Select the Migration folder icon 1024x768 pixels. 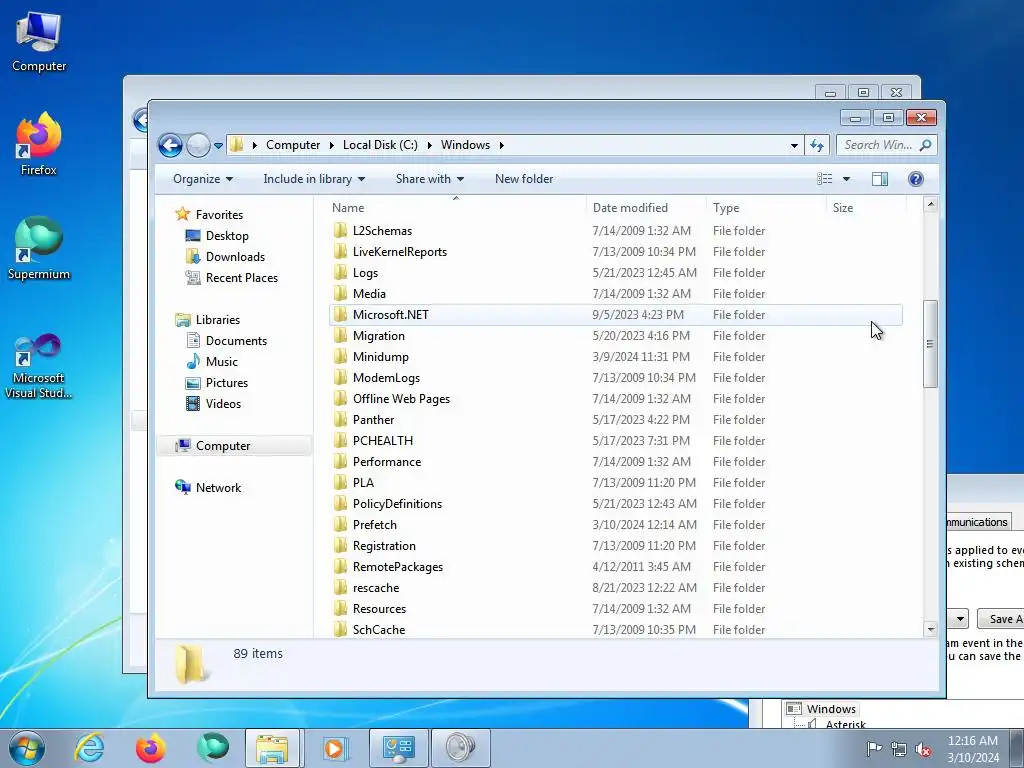340,336
